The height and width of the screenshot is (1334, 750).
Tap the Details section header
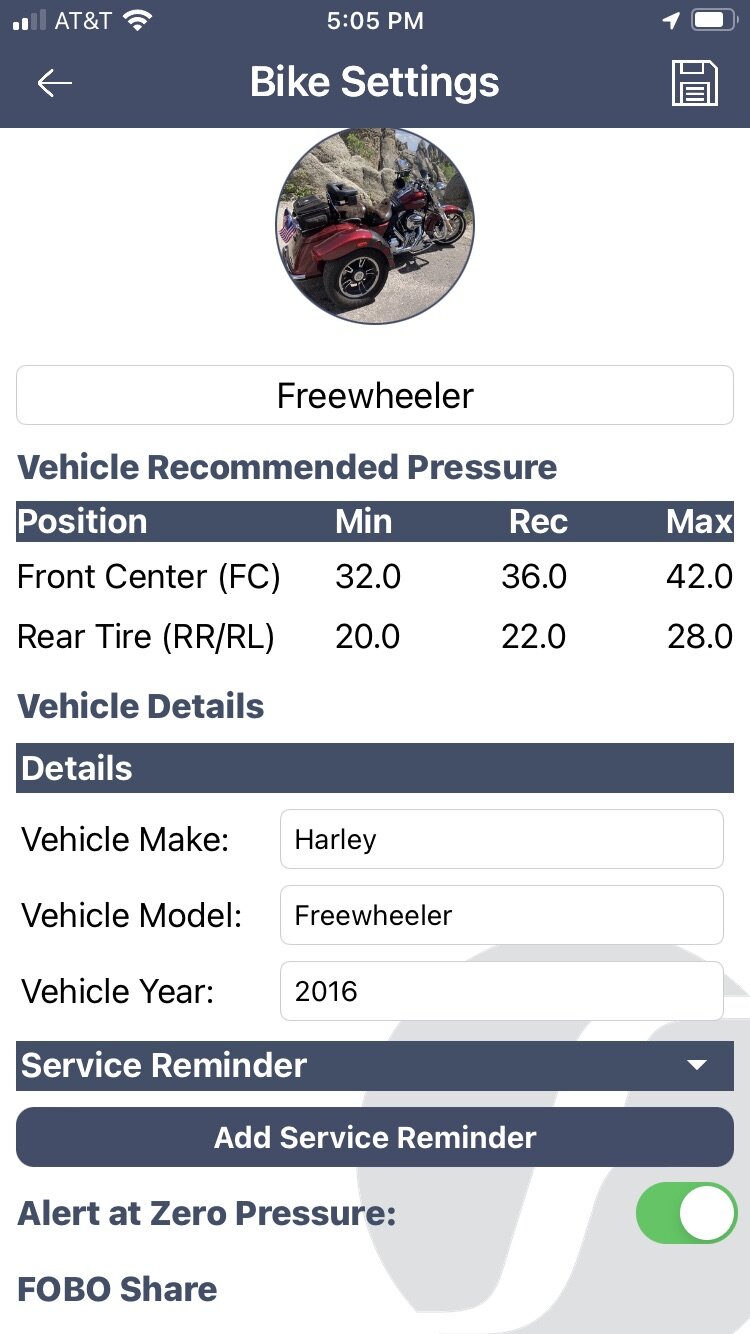pyautogui.click(x=375, y=768)
